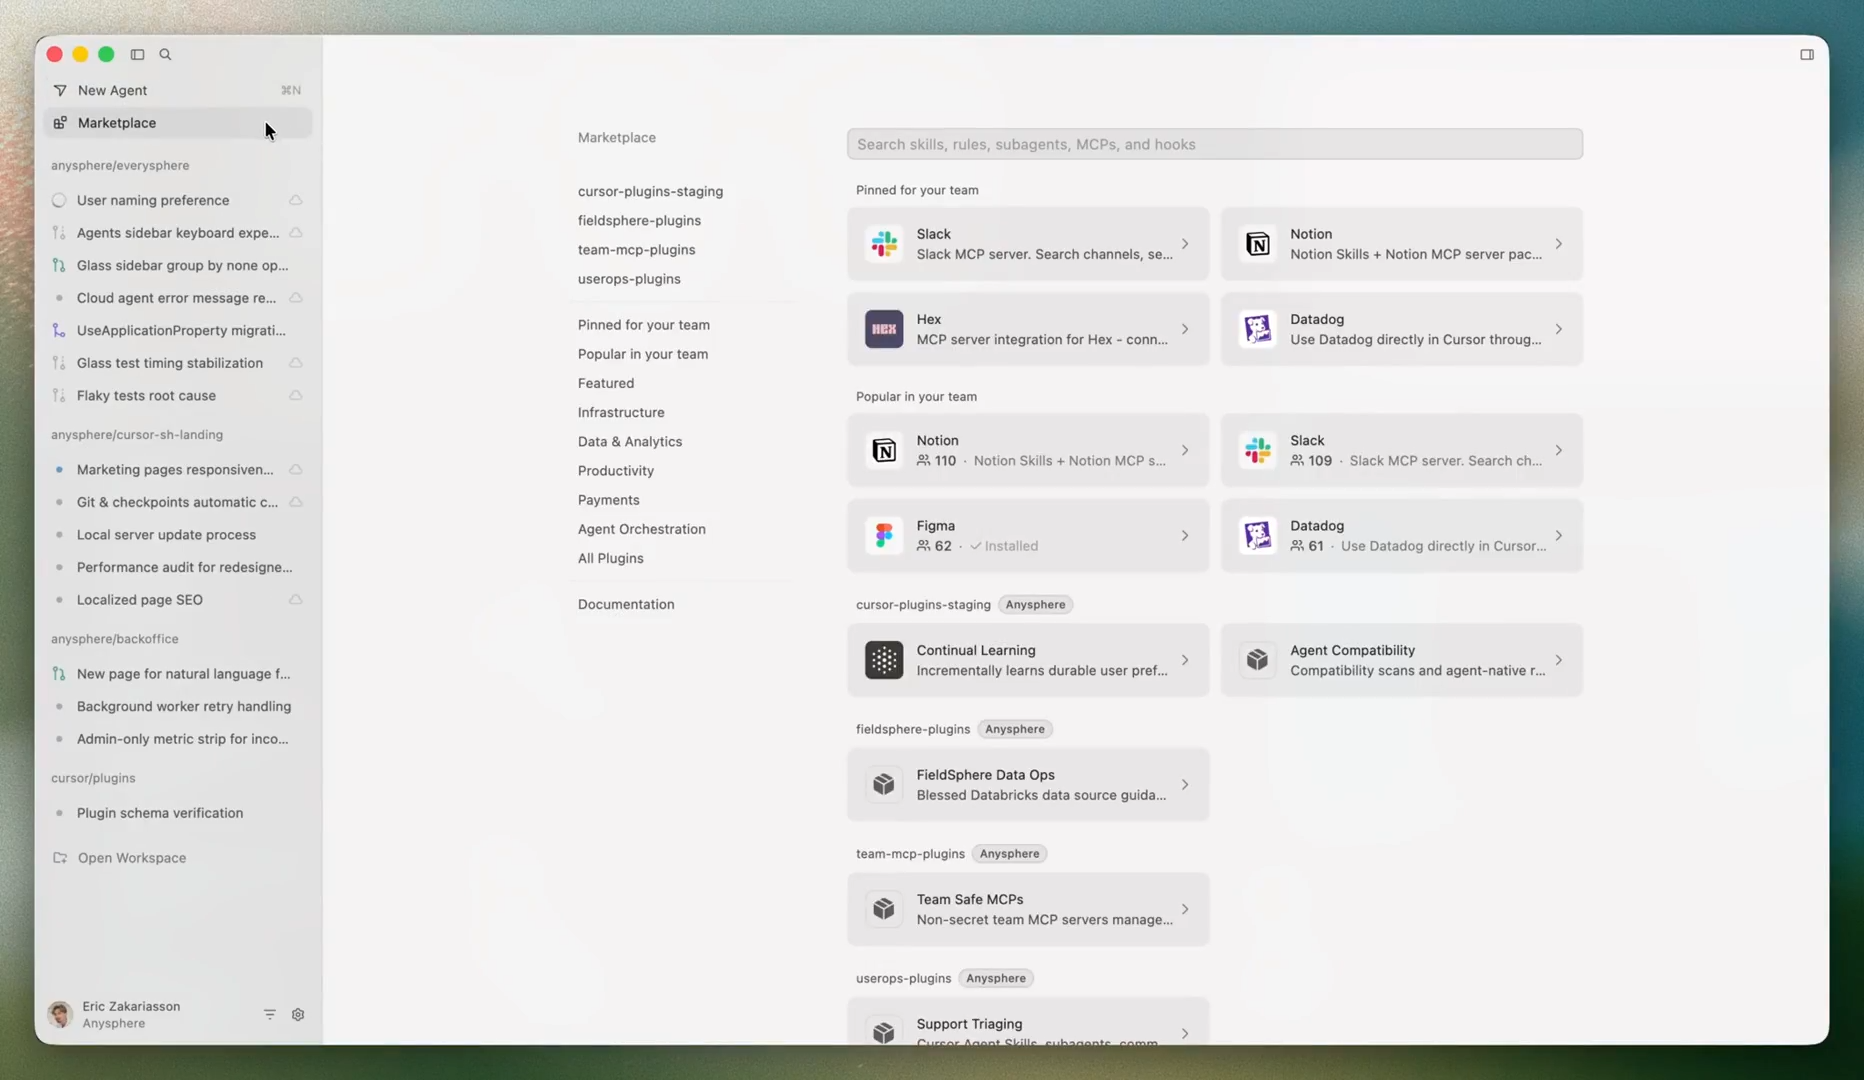Viewport: 1864px width, 1080px height.
Task: Click the anysphere/backoffice group heading
Action: pyautogui.click(x=115, y=639)
